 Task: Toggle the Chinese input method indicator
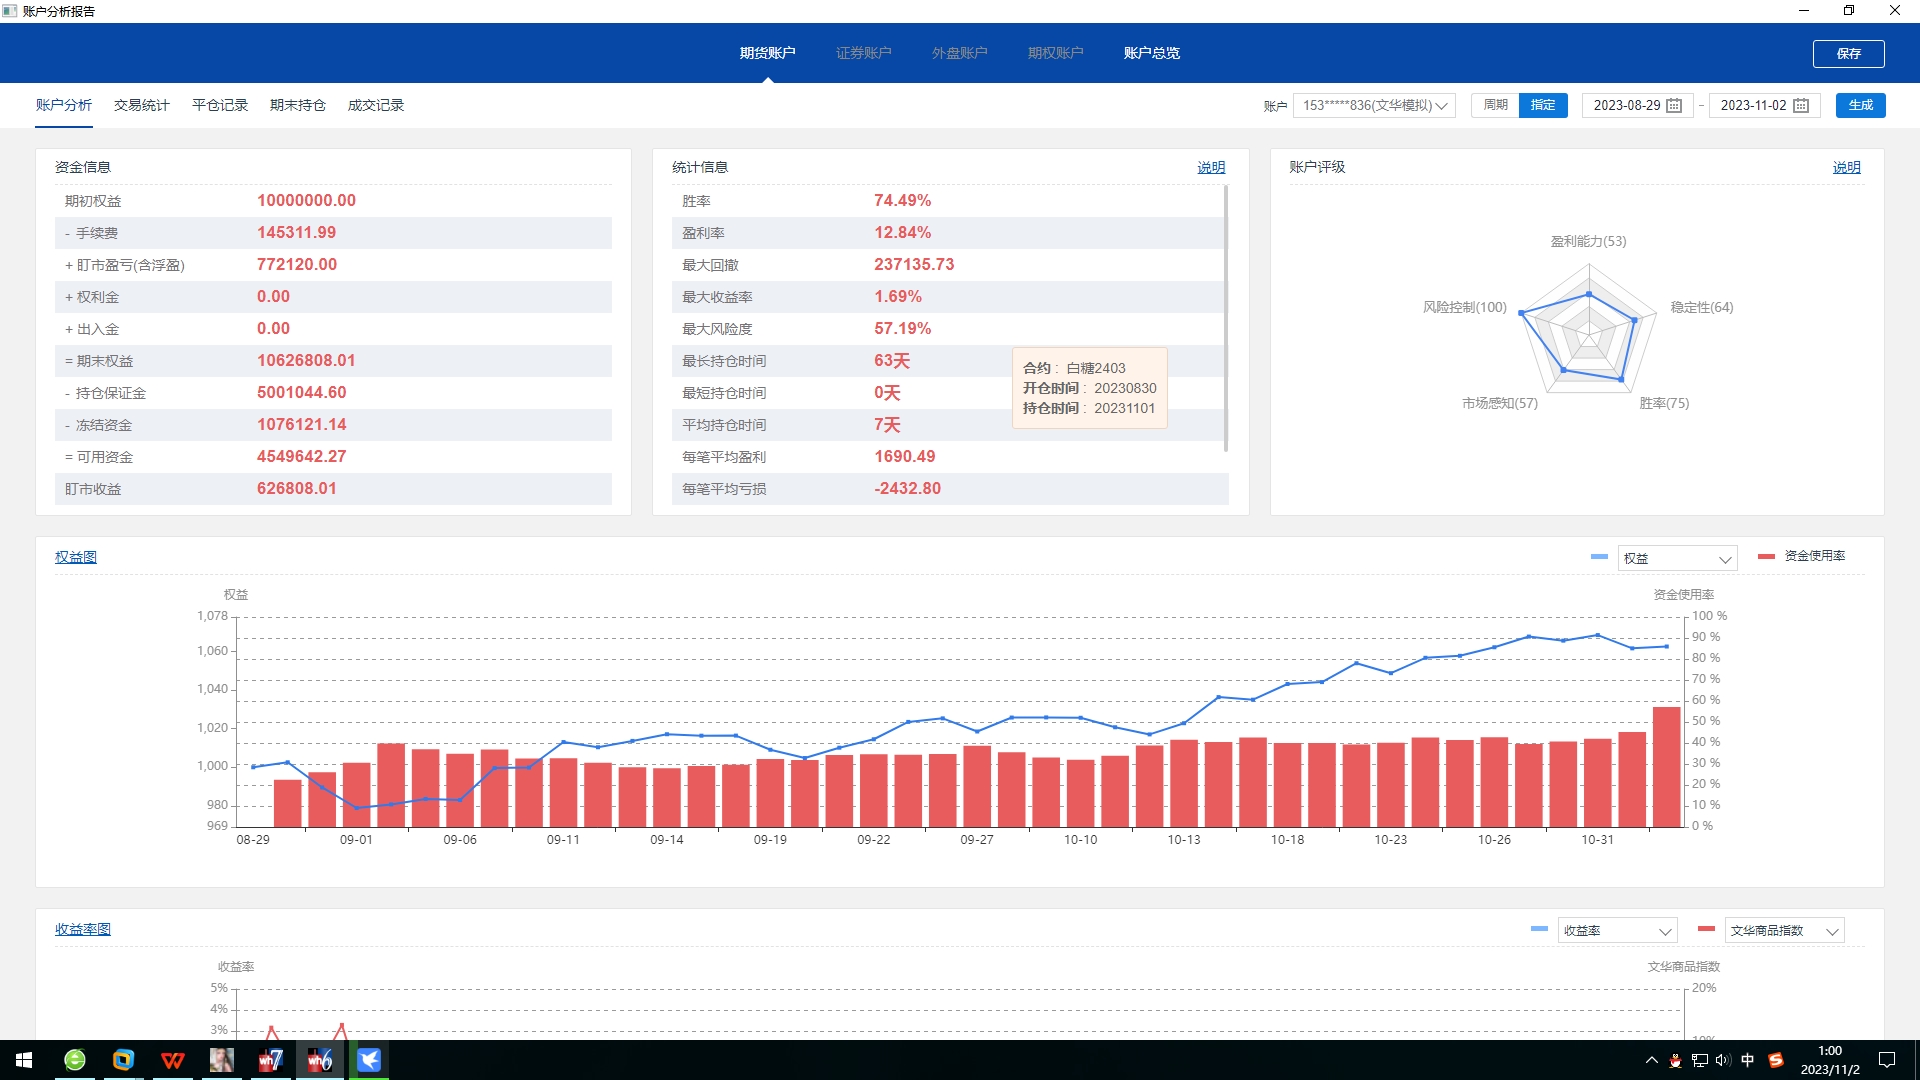pyautogui.click(x=1747, y=1060)
